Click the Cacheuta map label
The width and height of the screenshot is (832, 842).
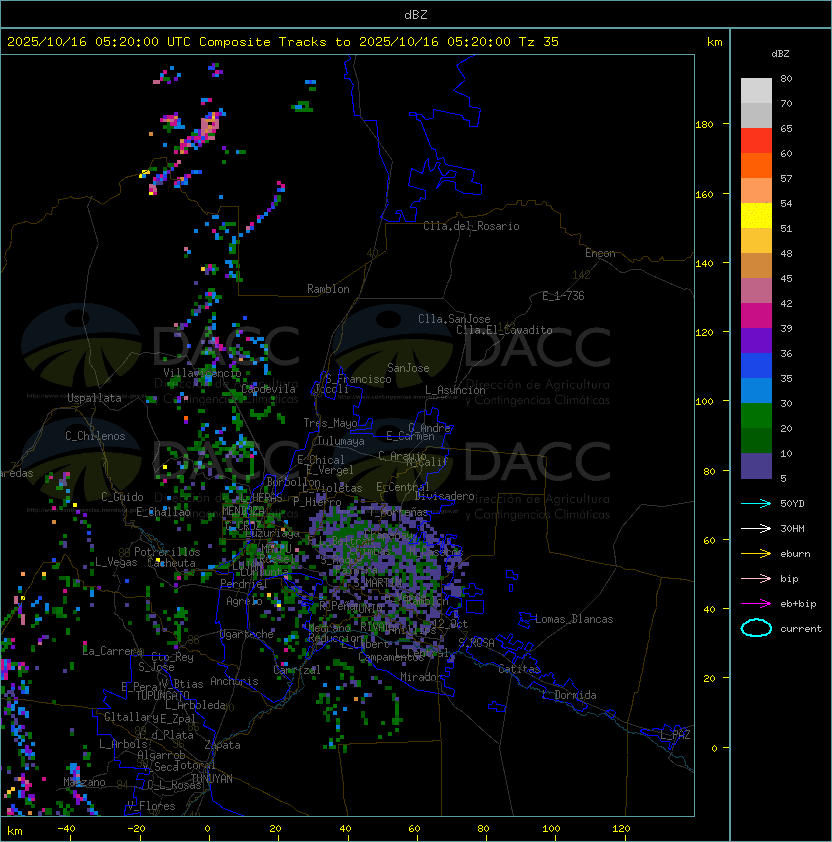171,563
